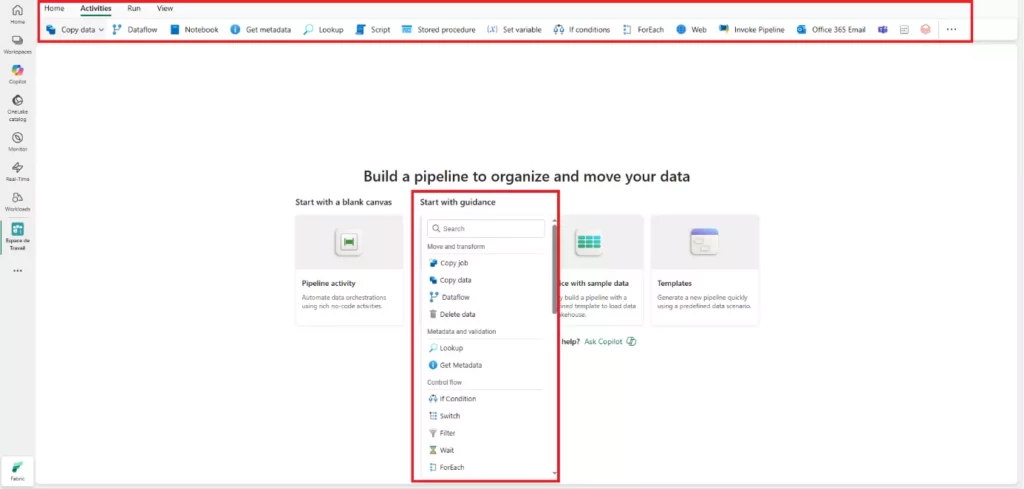Add a Set variable activity
1024x489 pixels.
click(515, 29)
